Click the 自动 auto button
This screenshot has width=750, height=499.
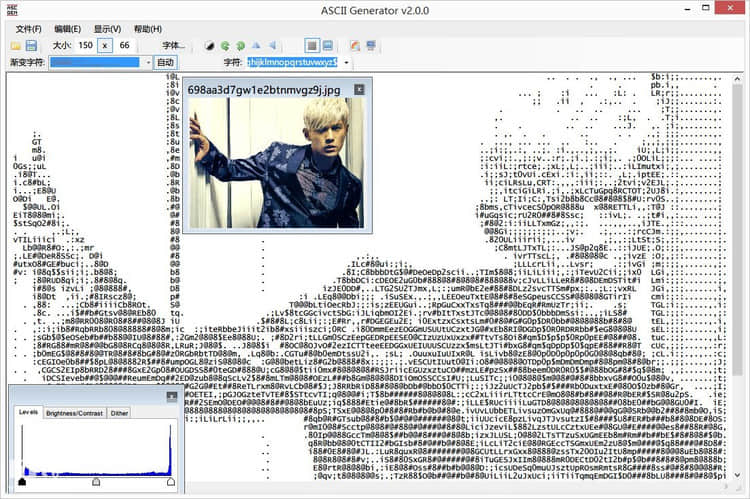coord(165,62)
